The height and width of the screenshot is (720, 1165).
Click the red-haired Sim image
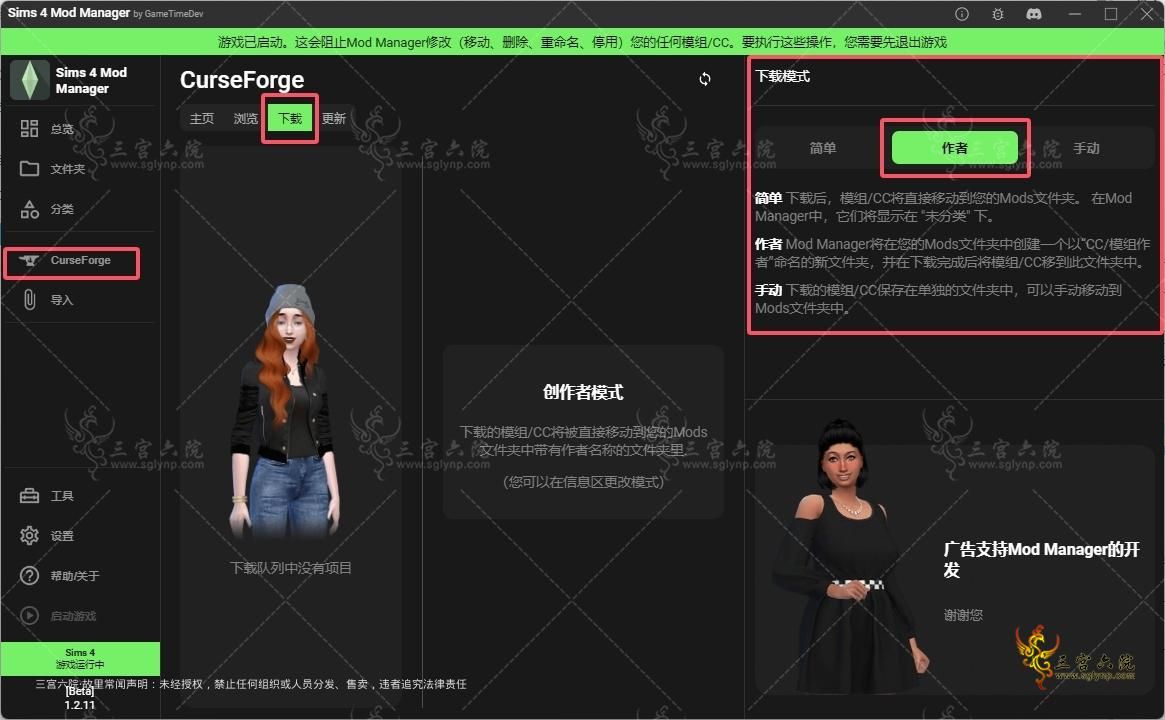[x=286, y=411]
